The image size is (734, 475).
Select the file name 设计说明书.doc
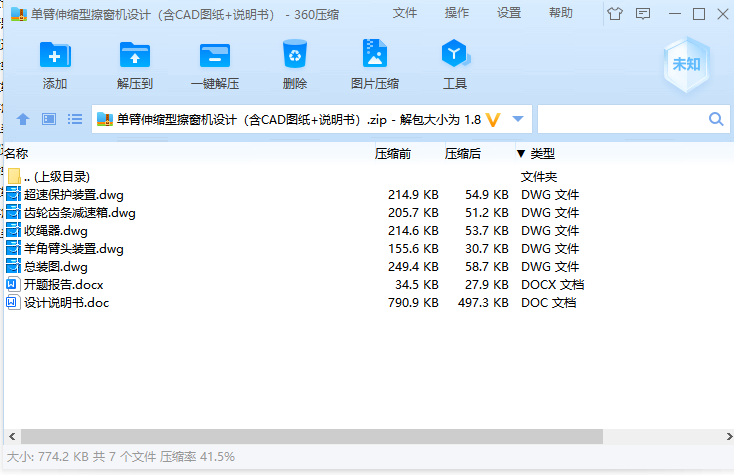(x=66, y=303)
